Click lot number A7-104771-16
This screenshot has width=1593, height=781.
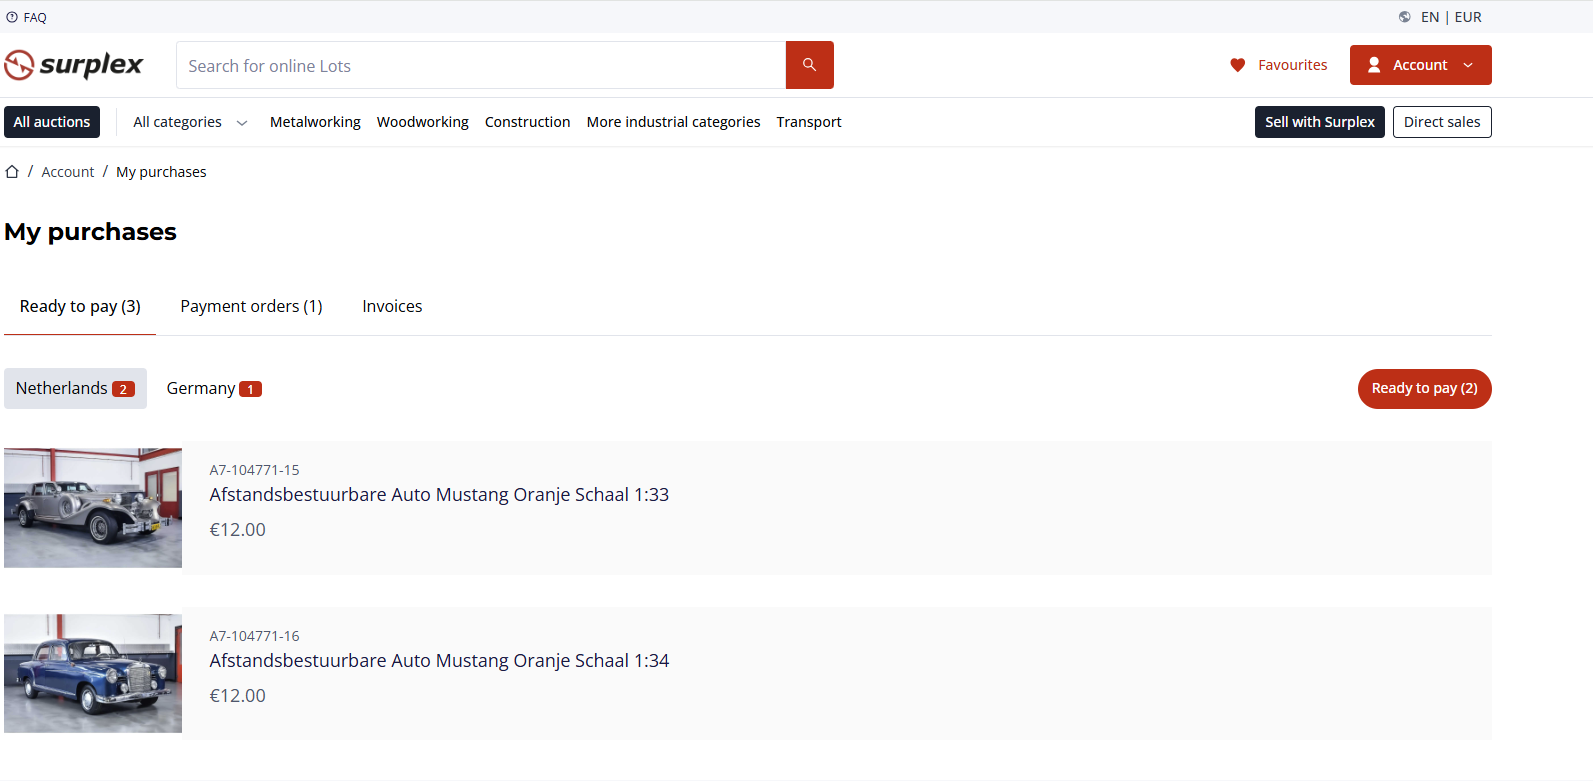point(254,636)
